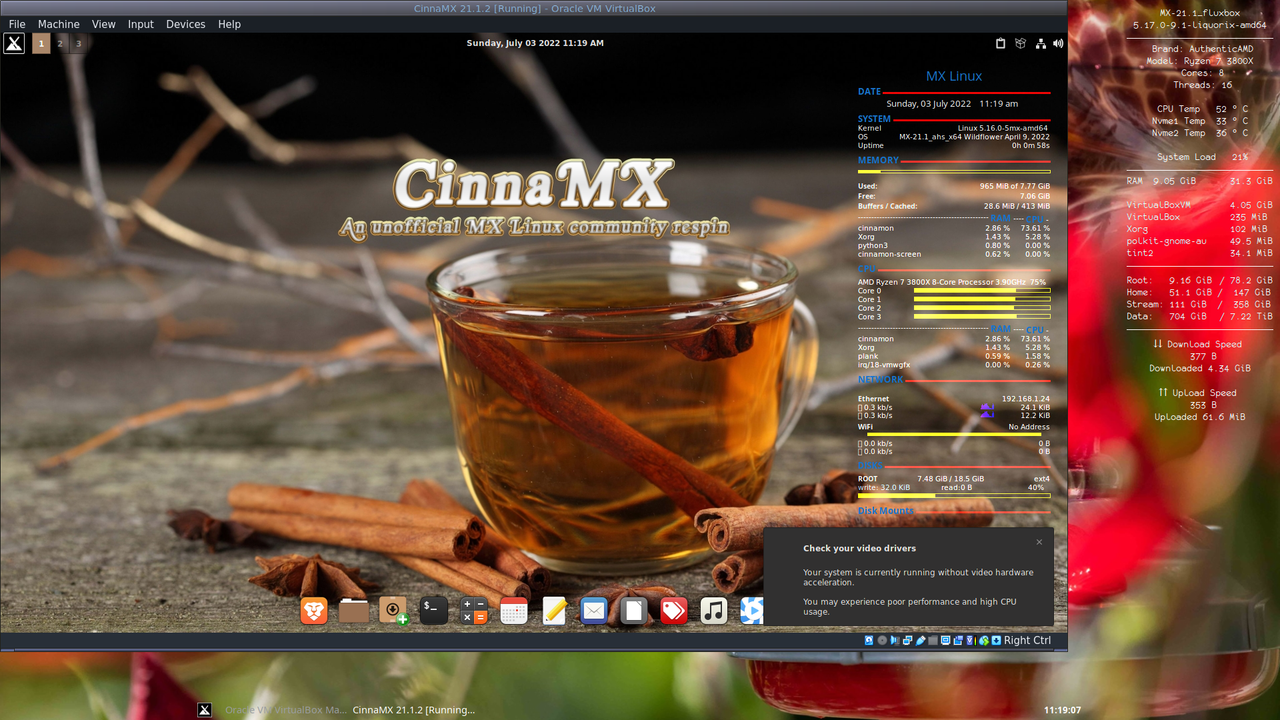
Task: Click the Uptime row in conky
Action: click(x=954, y=146)
